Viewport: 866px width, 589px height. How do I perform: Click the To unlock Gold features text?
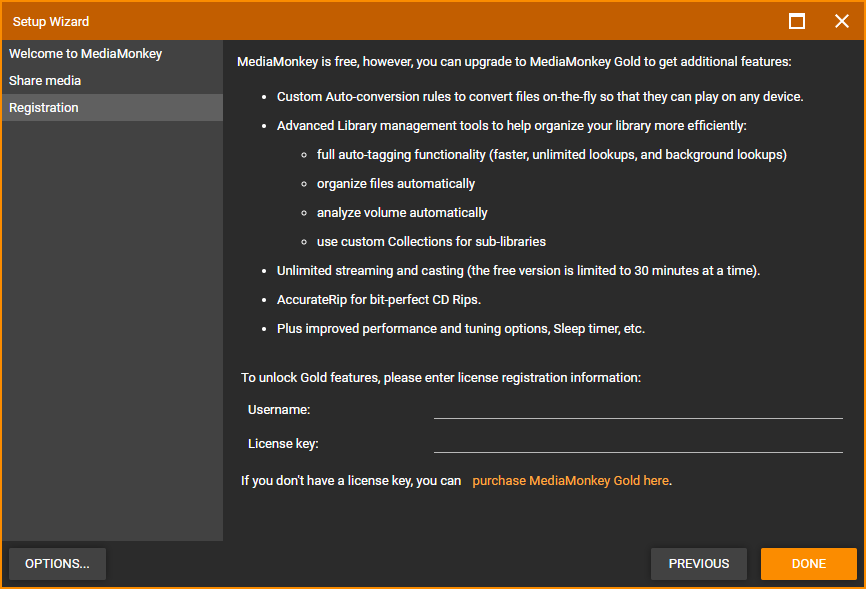(x=441, y=377)
